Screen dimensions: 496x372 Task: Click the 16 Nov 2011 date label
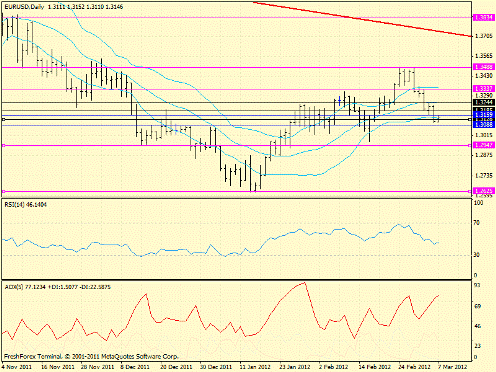[58, 367]
